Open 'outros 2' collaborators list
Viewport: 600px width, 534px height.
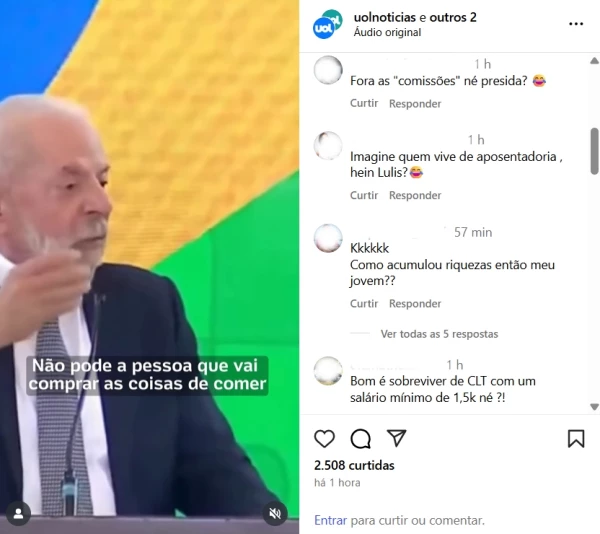[x=453, y=17]
